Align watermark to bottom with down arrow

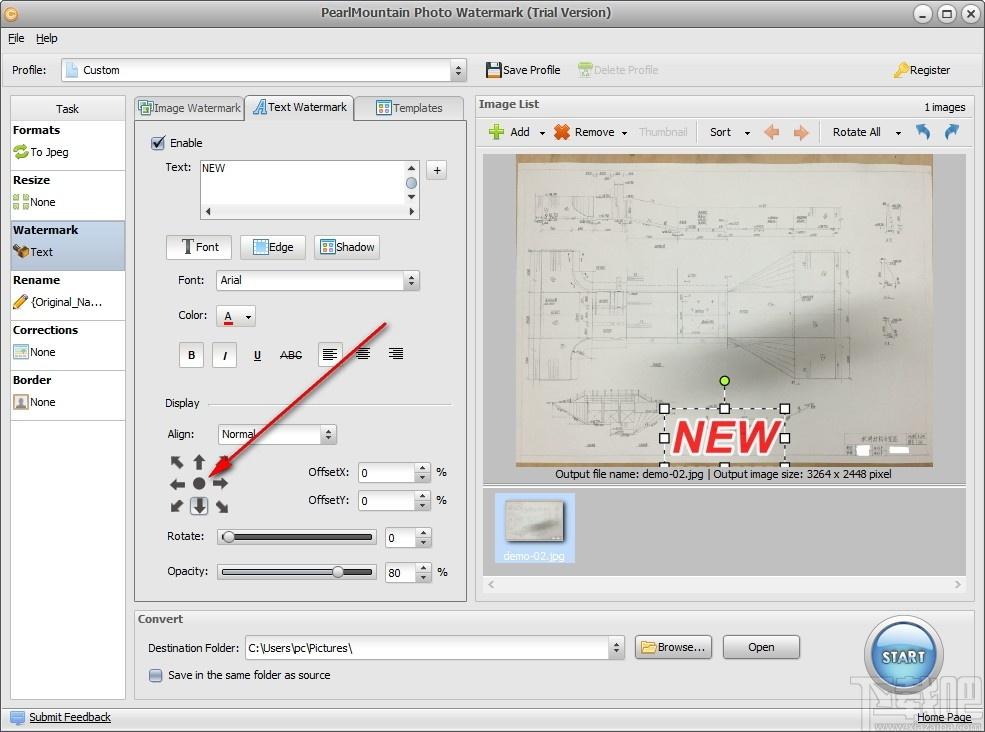tap(199, 506)
